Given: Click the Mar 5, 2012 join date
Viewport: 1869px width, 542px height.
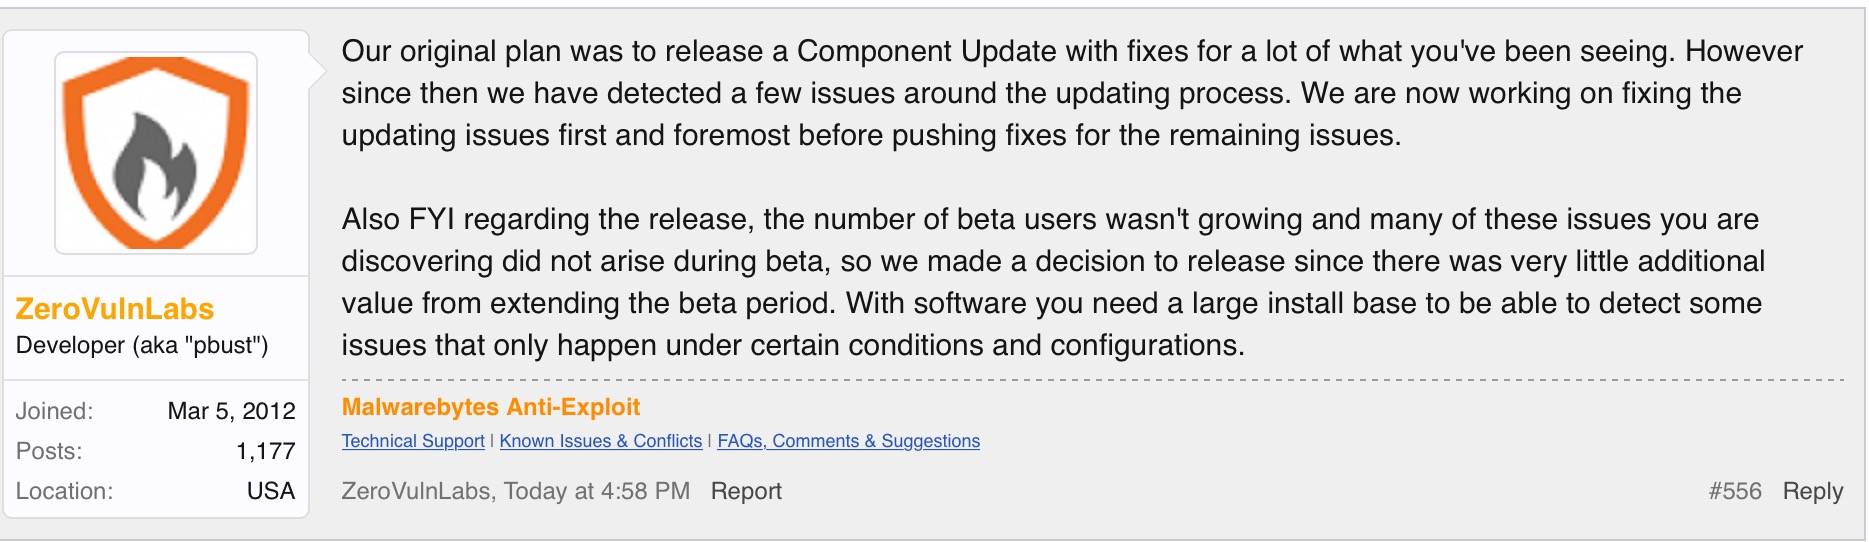Looking at the screenshot, I should point(231,411).
